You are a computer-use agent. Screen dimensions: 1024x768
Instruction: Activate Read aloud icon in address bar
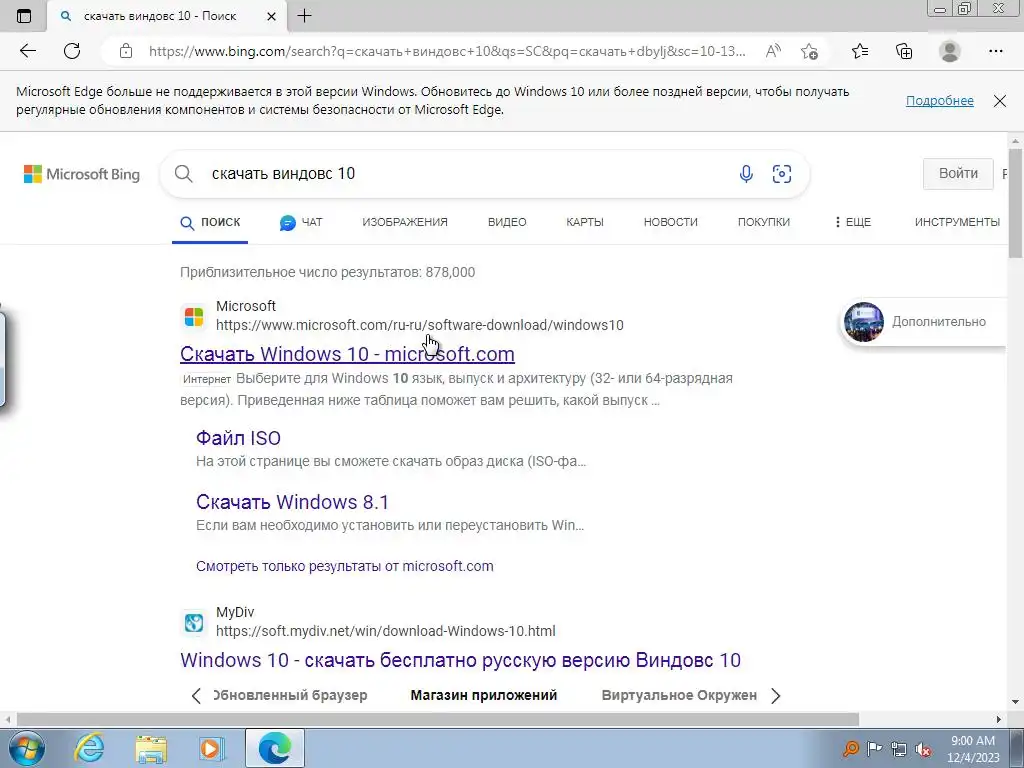tap(773, 51)
